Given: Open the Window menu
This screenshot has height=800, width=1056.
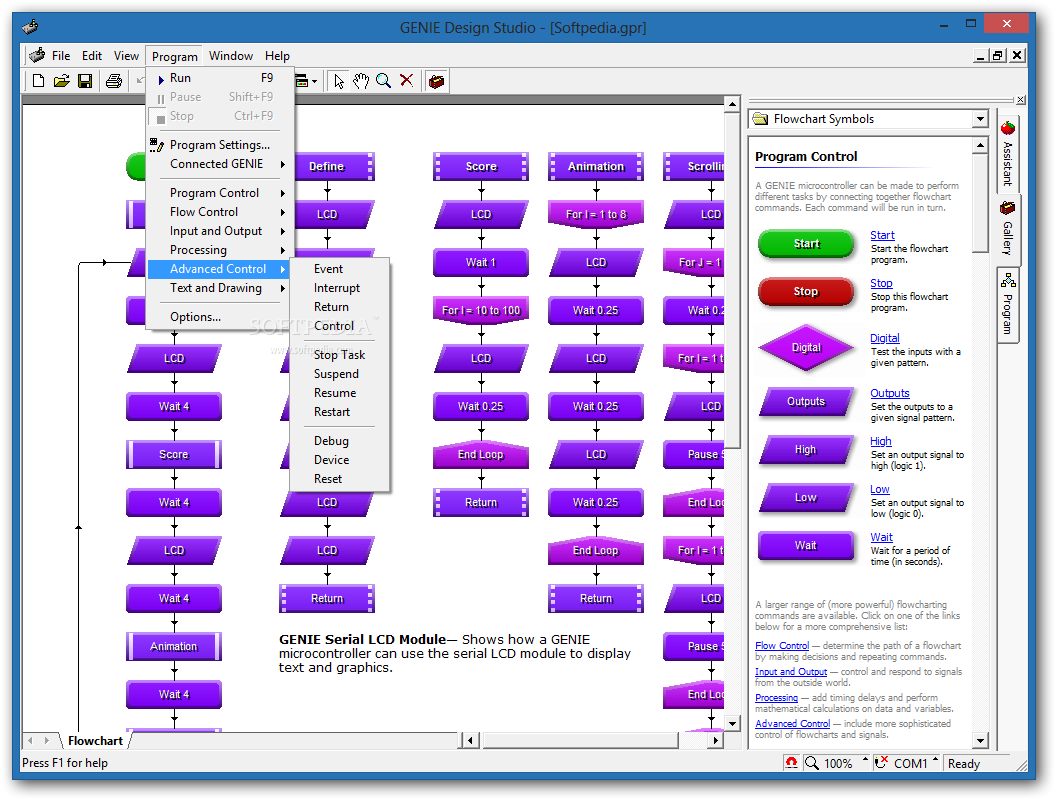Looking at the screenshot, I should point(231,56).
